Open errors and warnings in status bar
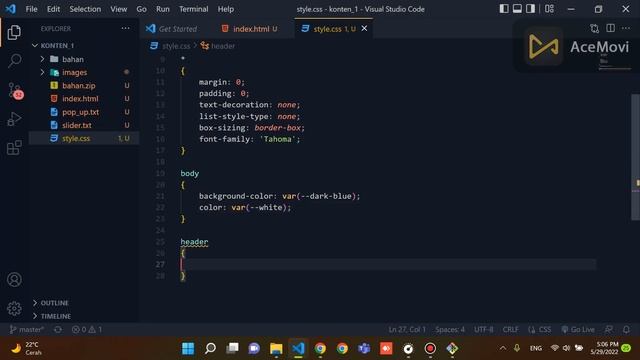 (87, 329)
